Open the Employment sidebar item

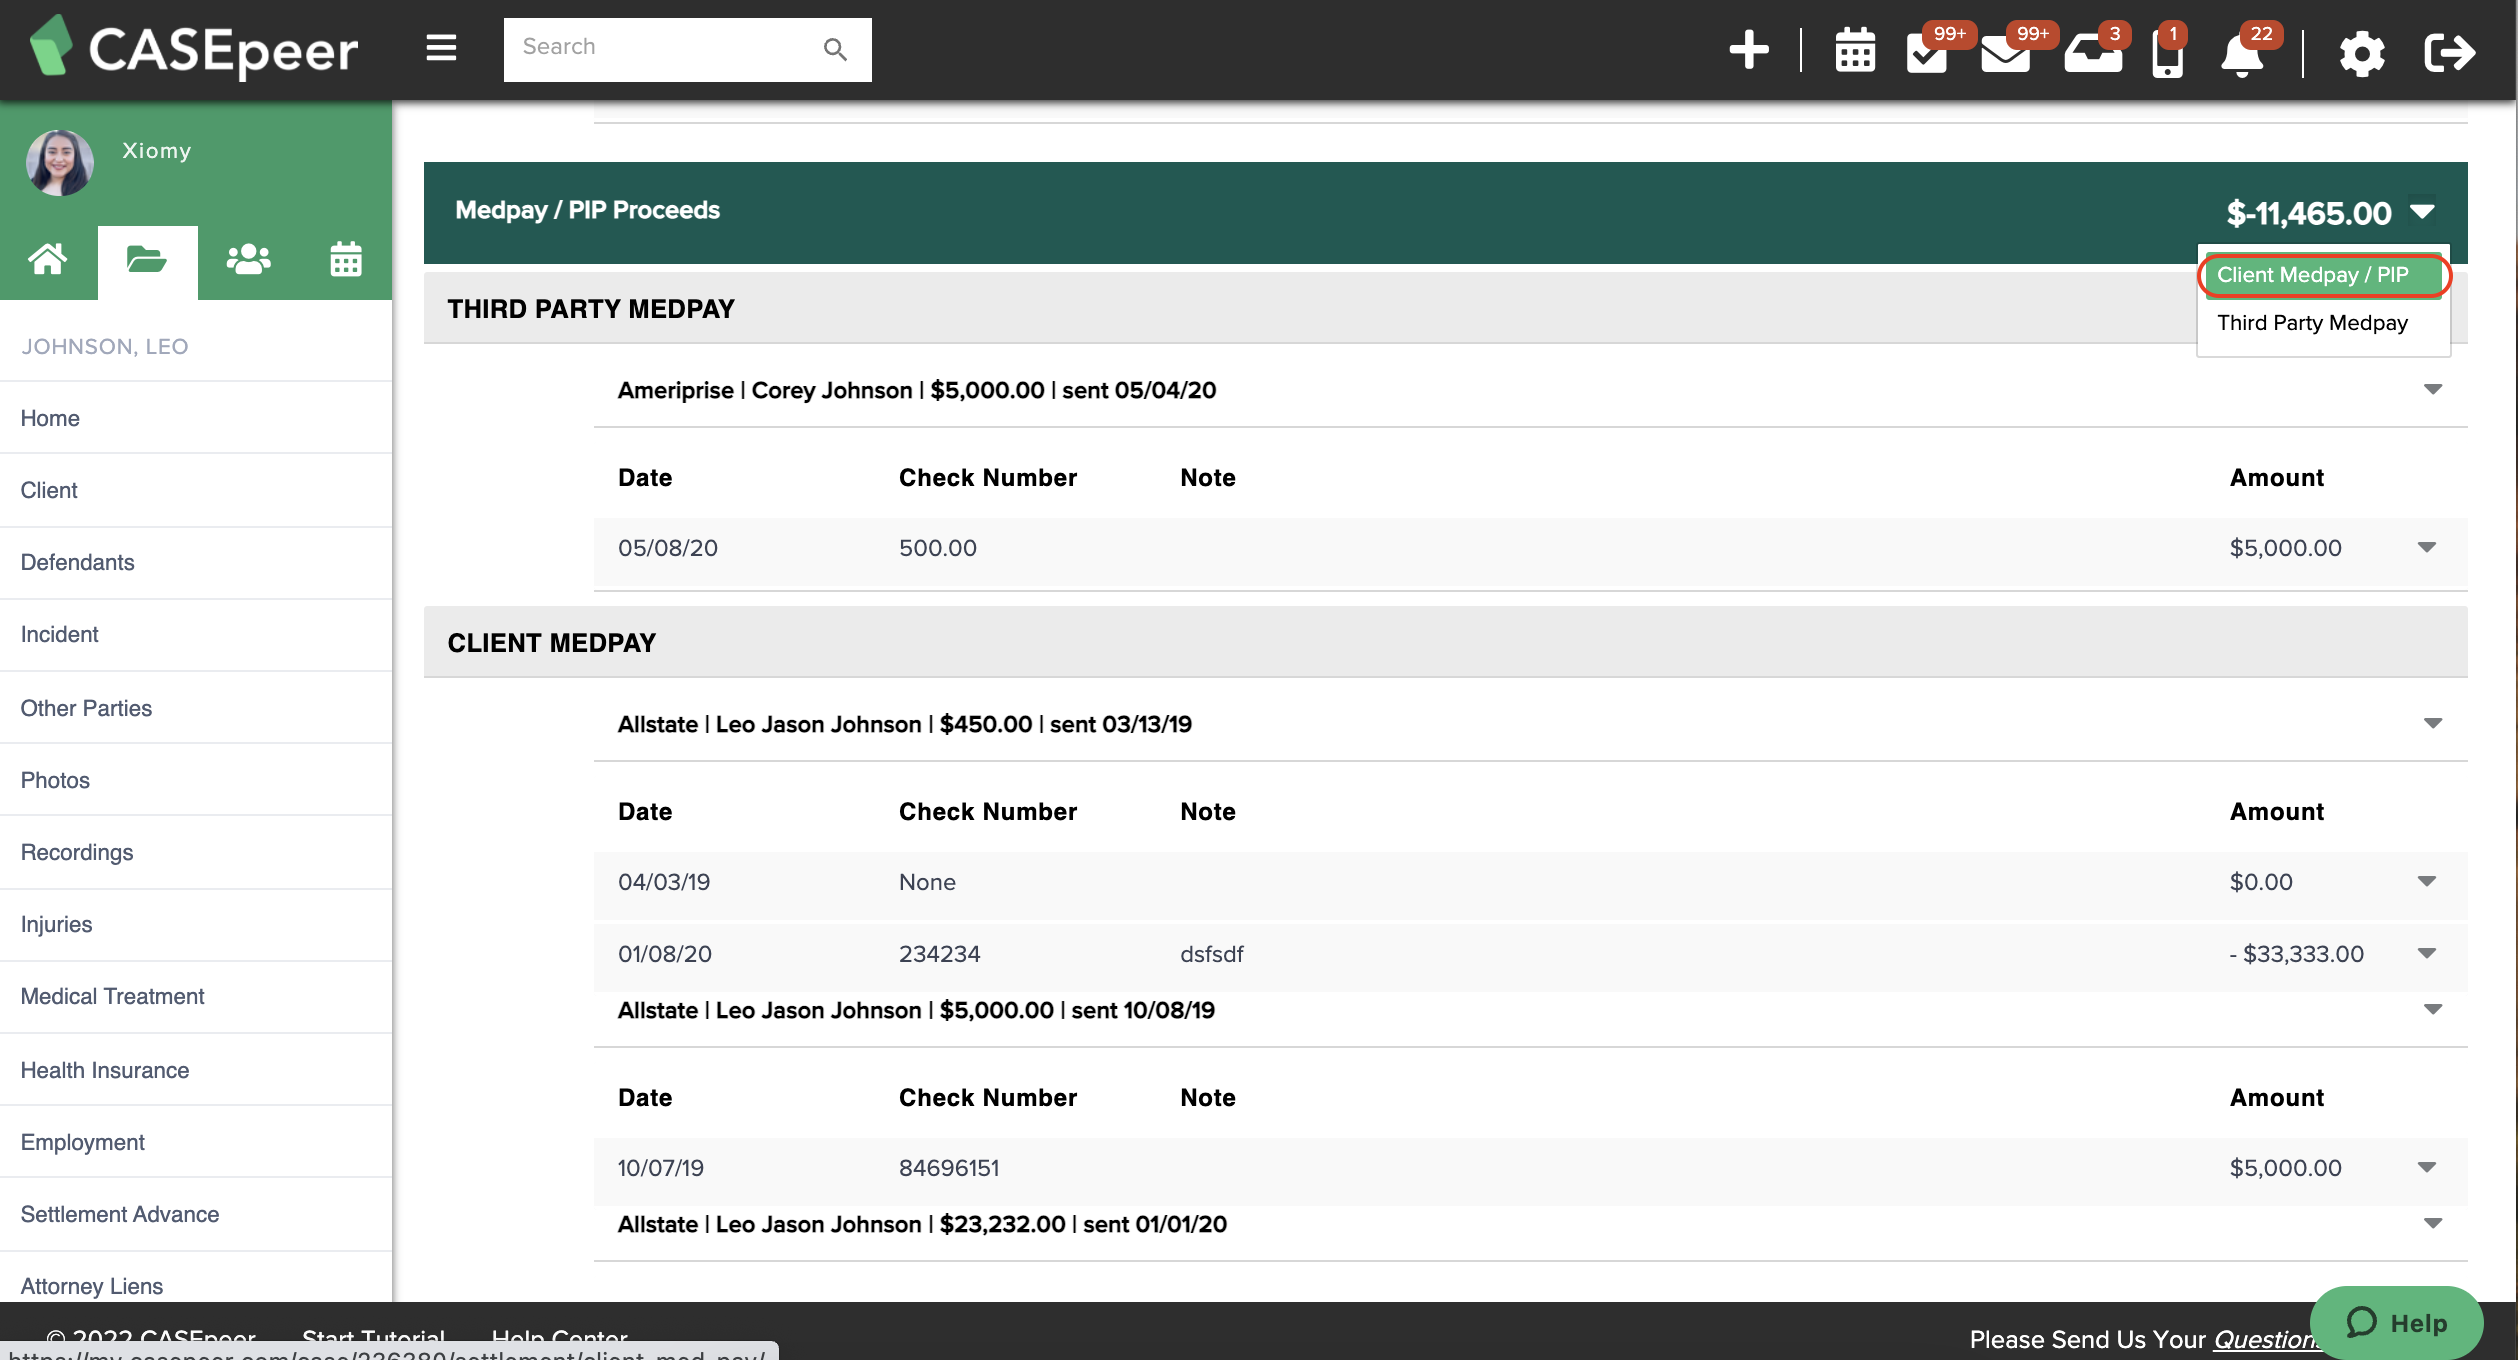(196, 1142)
